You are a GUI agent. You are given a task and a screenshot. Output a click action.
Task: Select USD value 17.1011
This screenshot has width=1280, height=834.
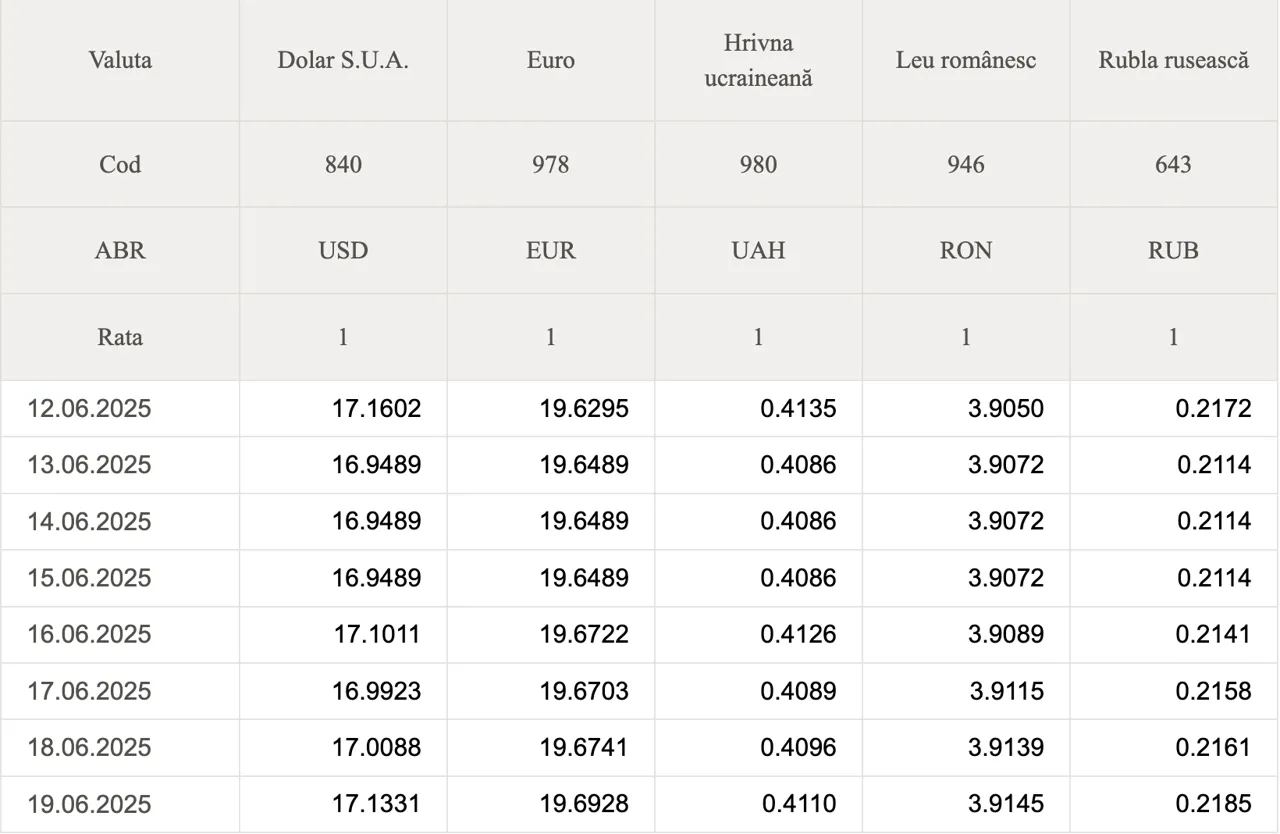tap(377, 634)
